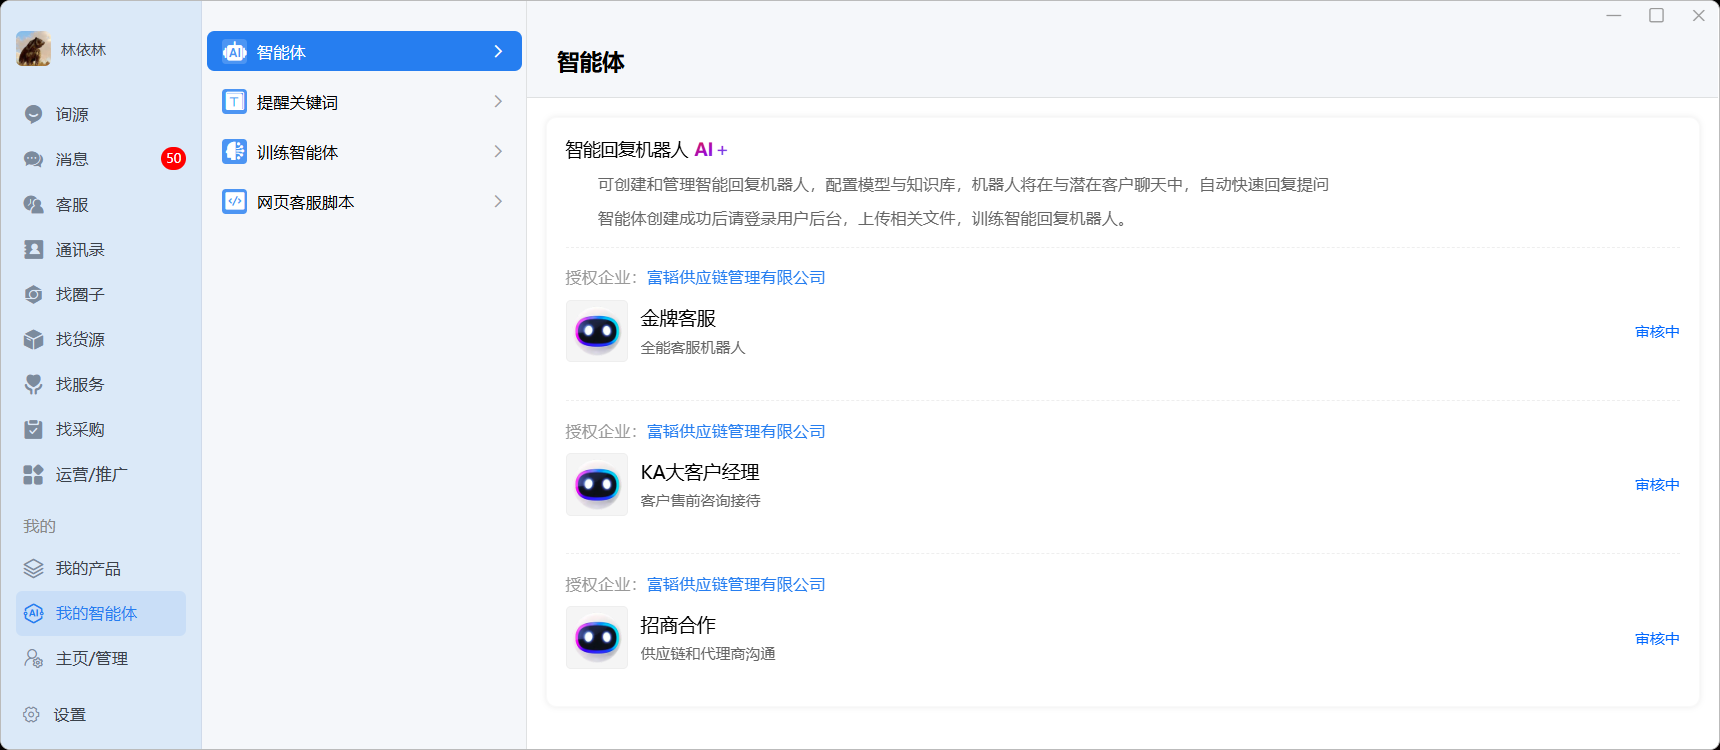
Task: Open 询源 sidebar icon
Action: coord(34,114)
